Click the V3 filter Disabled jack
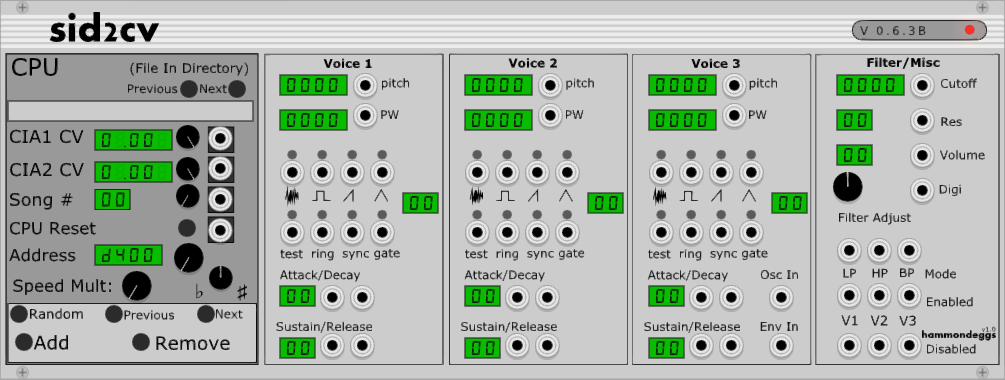1005x380 pixels. 909,346
